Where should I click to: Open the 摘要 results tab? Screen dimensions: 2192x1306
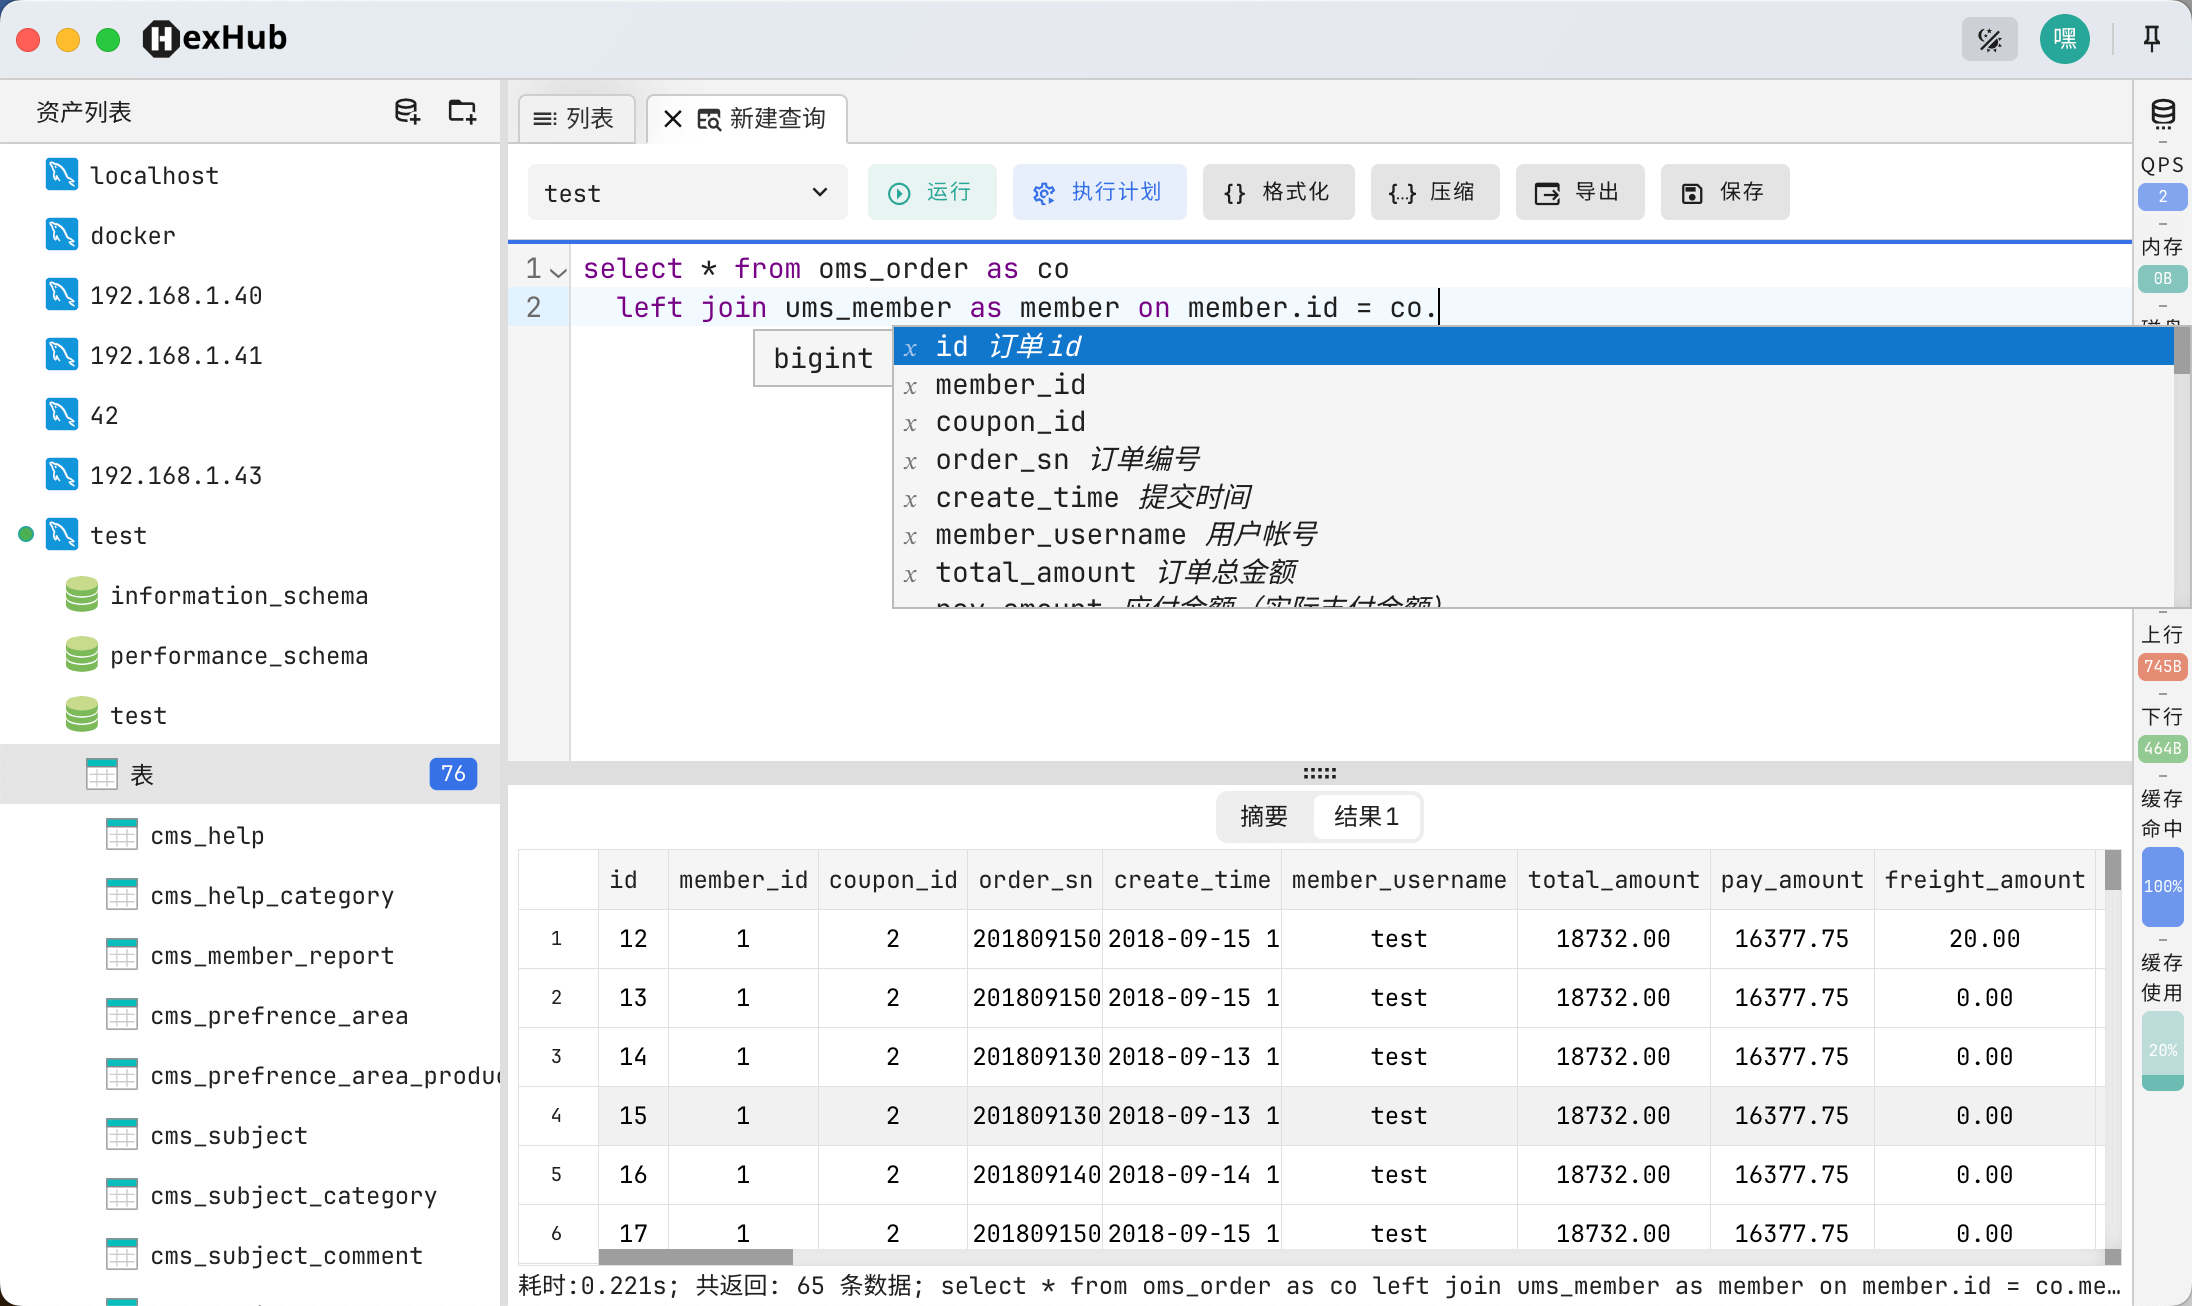point(1262,817)
